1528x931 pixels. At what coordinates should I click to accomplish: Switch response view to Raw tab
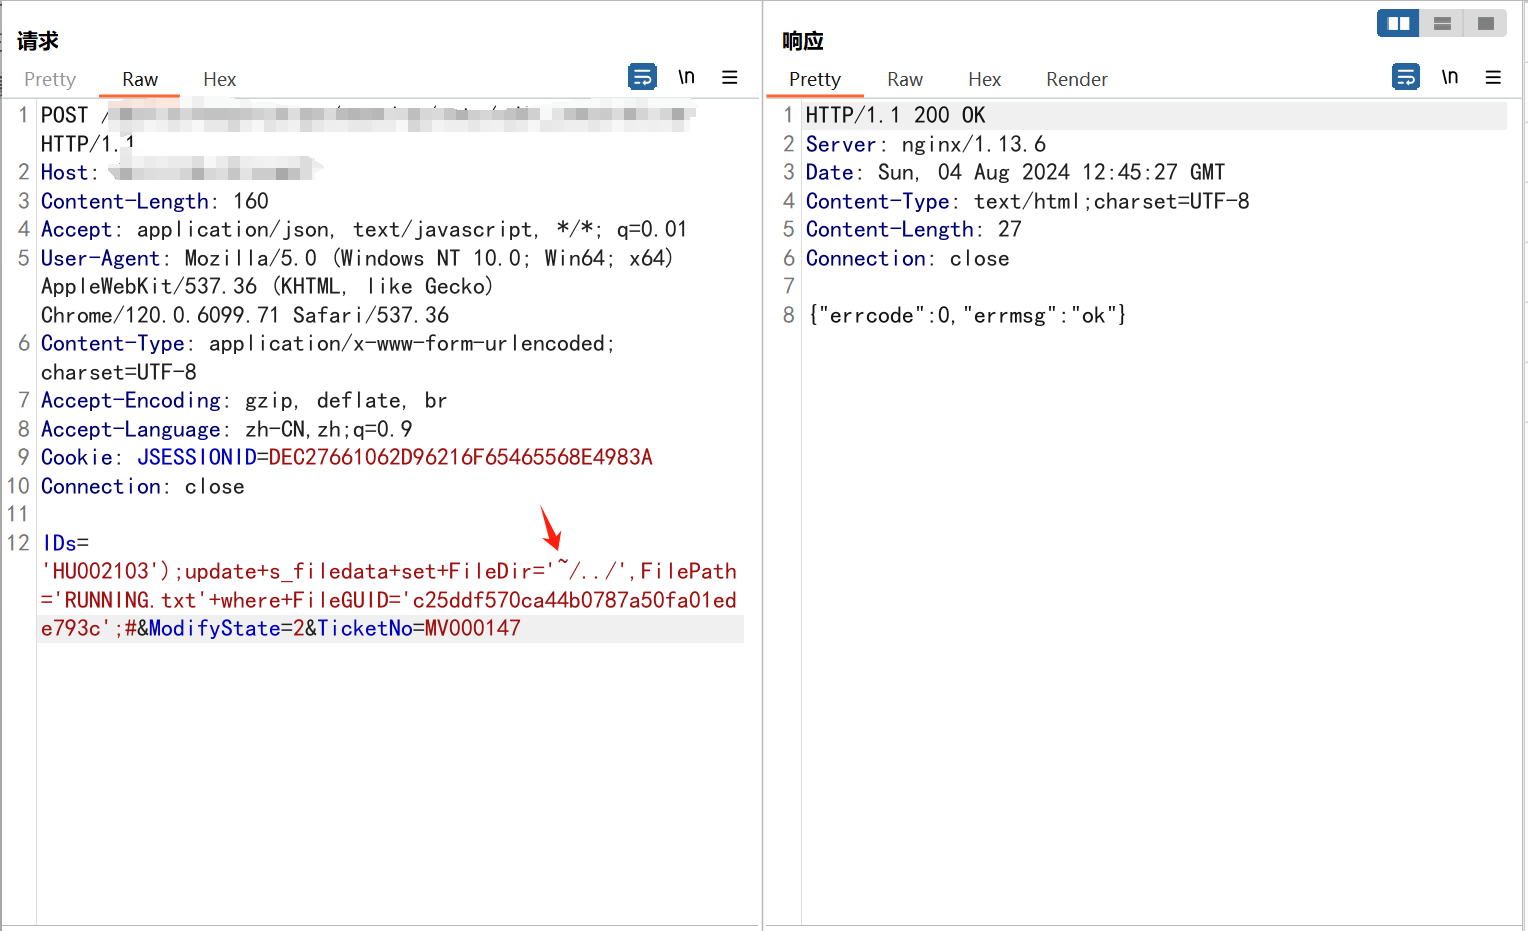pos(904,79)
